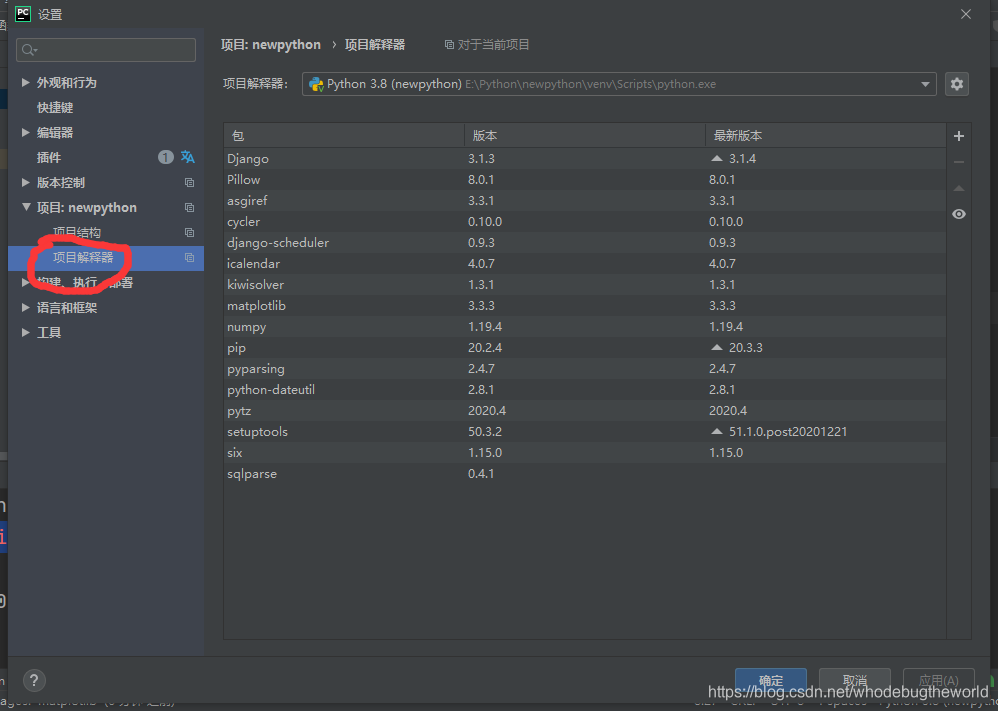
Task: Click the copy icon beside 项目: newpython
Action: (189, 208)
